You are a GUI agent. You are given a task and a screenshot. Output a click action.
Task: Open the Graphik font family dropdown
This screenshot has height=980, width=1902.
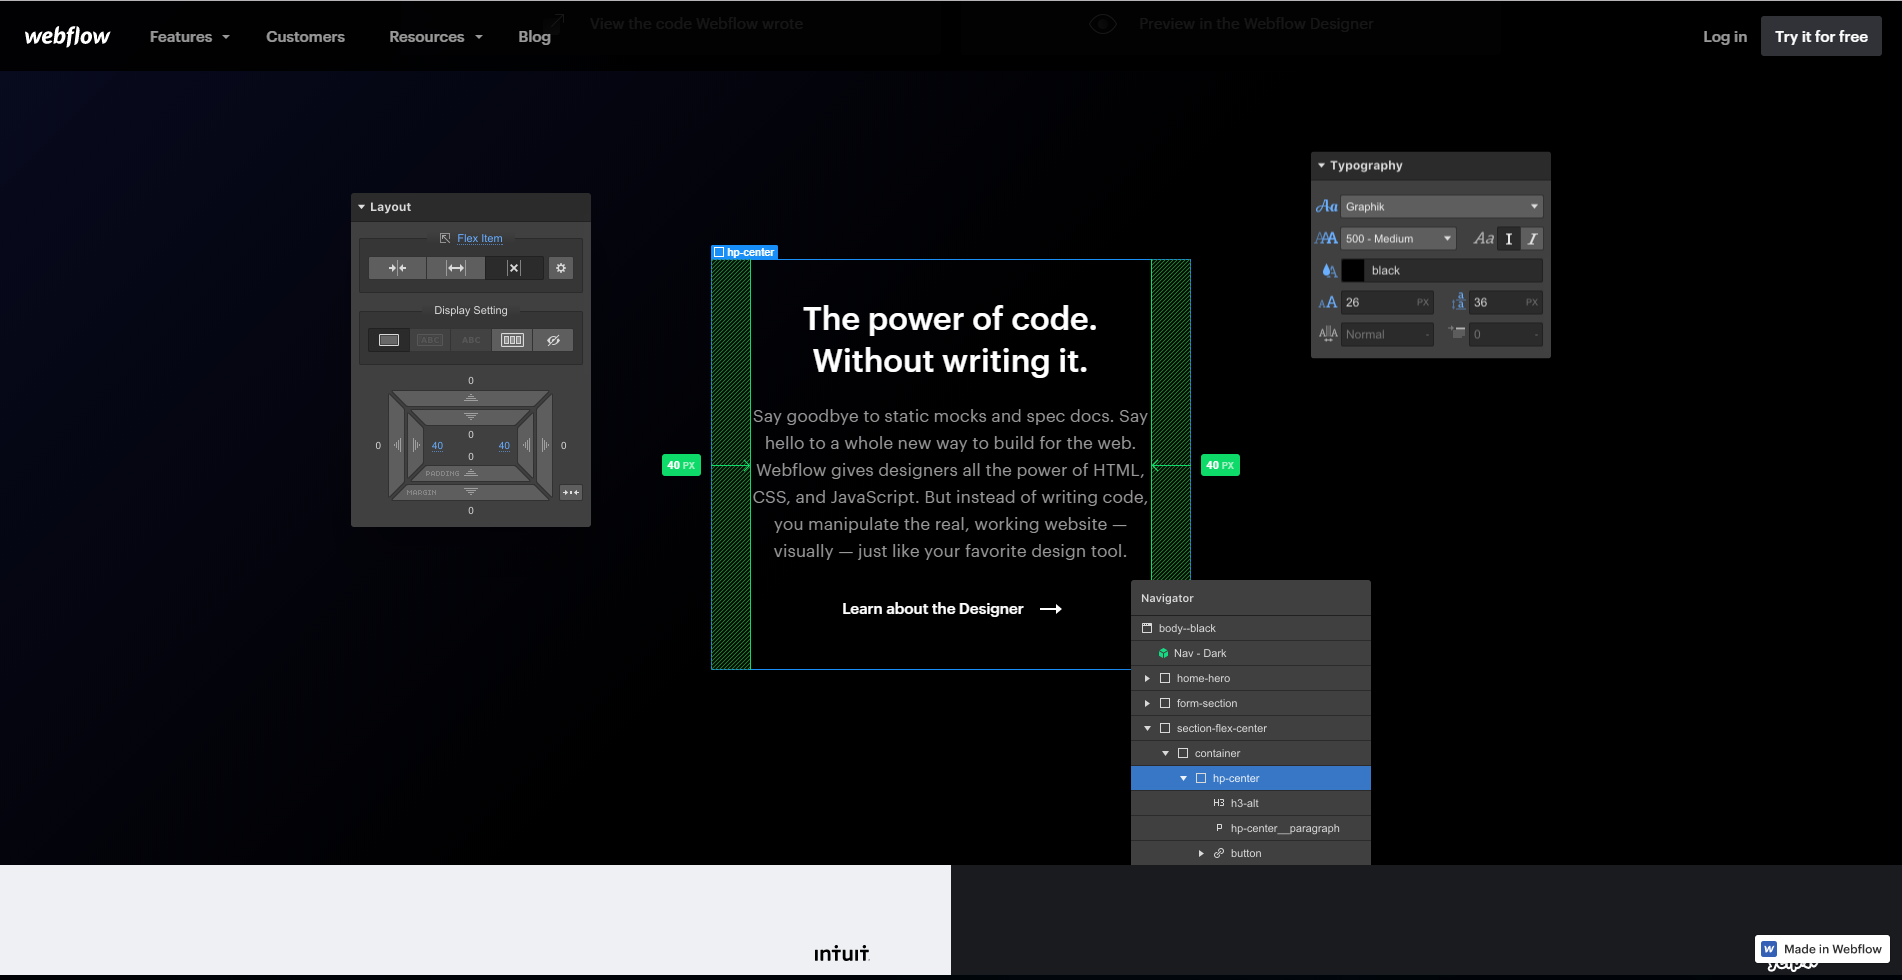(1441, 207)
